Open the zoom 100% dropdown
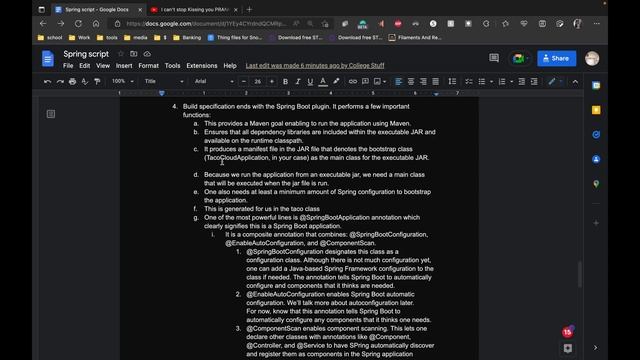Viewport: 640px width, 360px height. (x=122, y=82)
